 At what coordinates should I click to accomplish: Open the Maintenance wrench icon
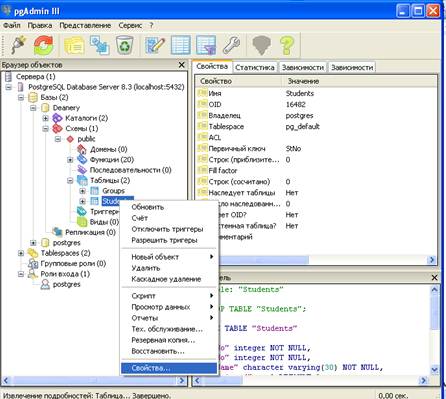pyautogui.click(x=232, y=45)
